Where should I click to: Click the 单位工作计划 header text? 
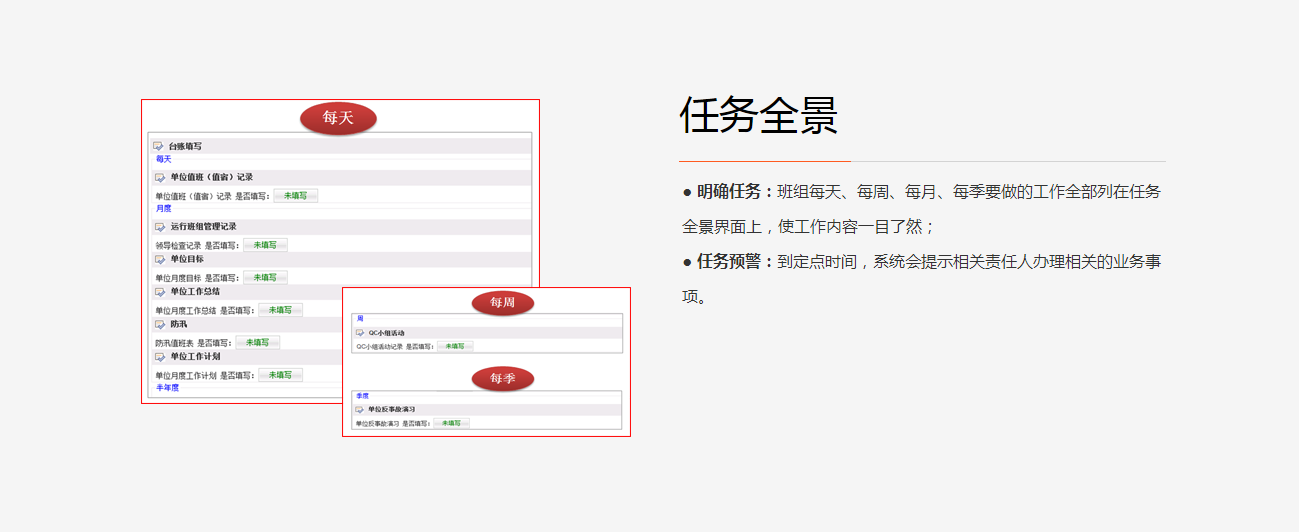195,357
